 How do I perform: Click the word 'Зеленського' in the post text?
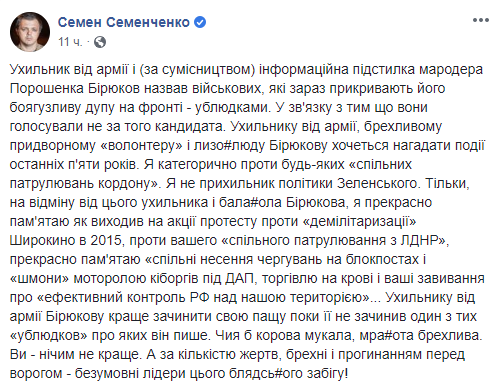[x=377, y=184]
